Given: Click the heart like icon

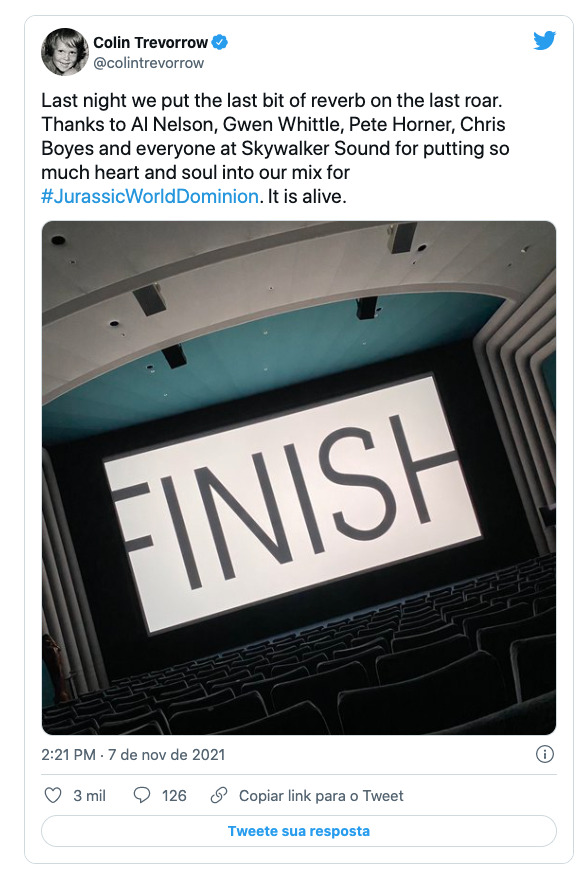Looking at the screenshot, I should pyautogui.click(x=53, y=796).
